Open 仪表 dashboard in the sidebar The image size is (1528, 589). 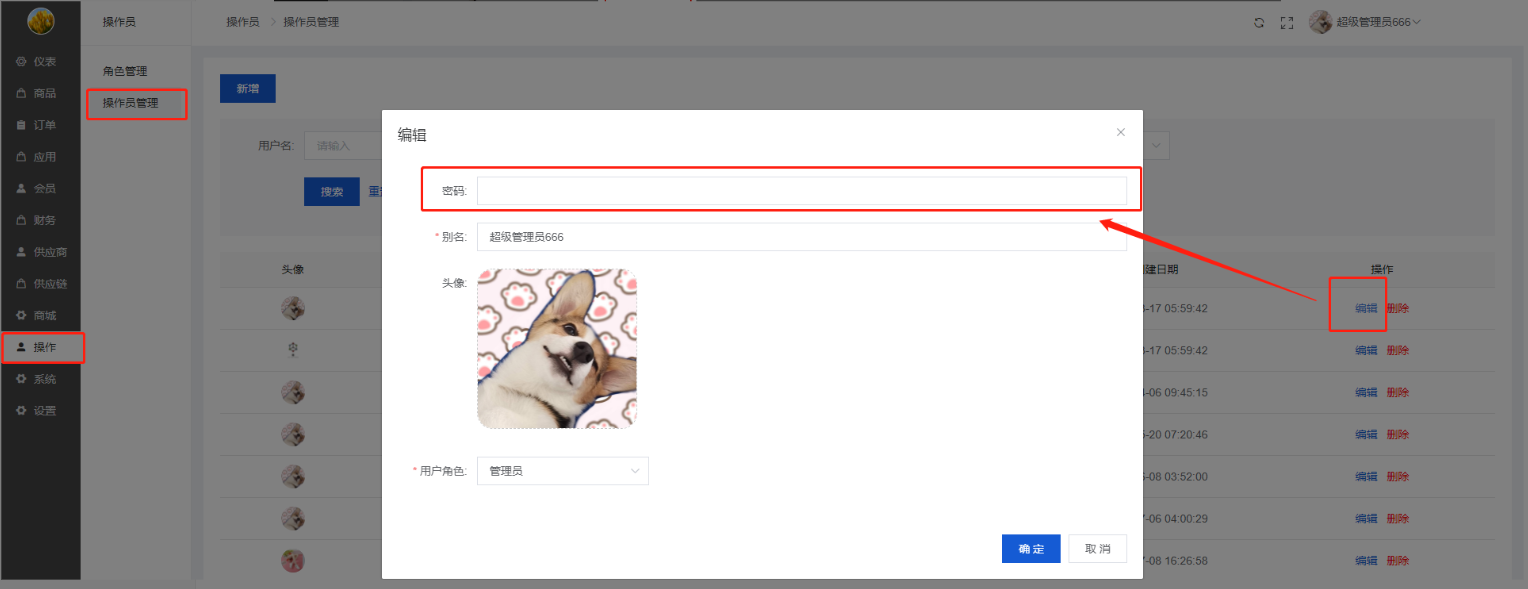point(42,62)
